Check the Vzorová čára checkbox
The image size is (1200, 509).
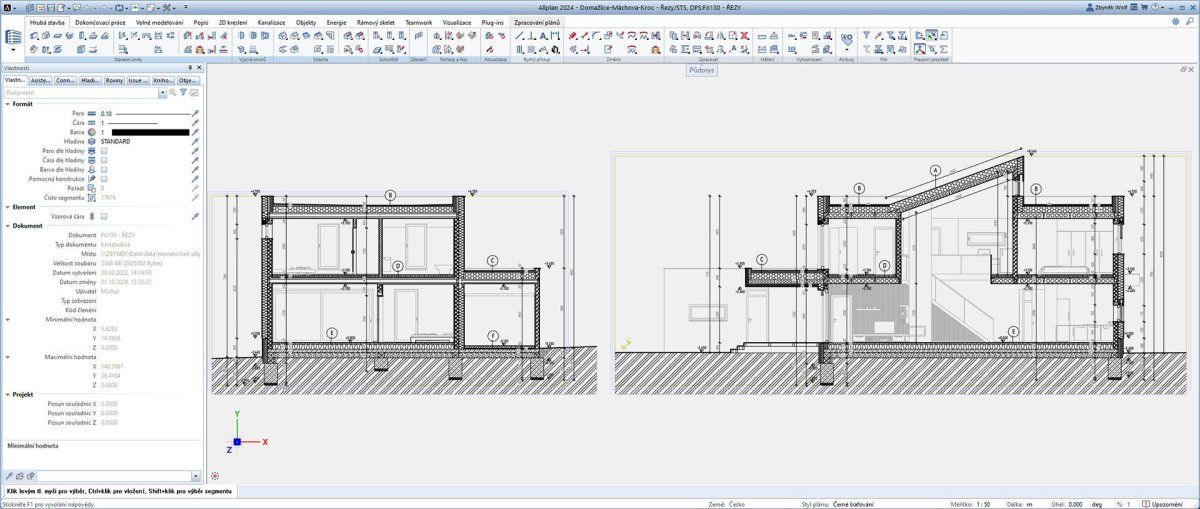click(x=104, y=216)
